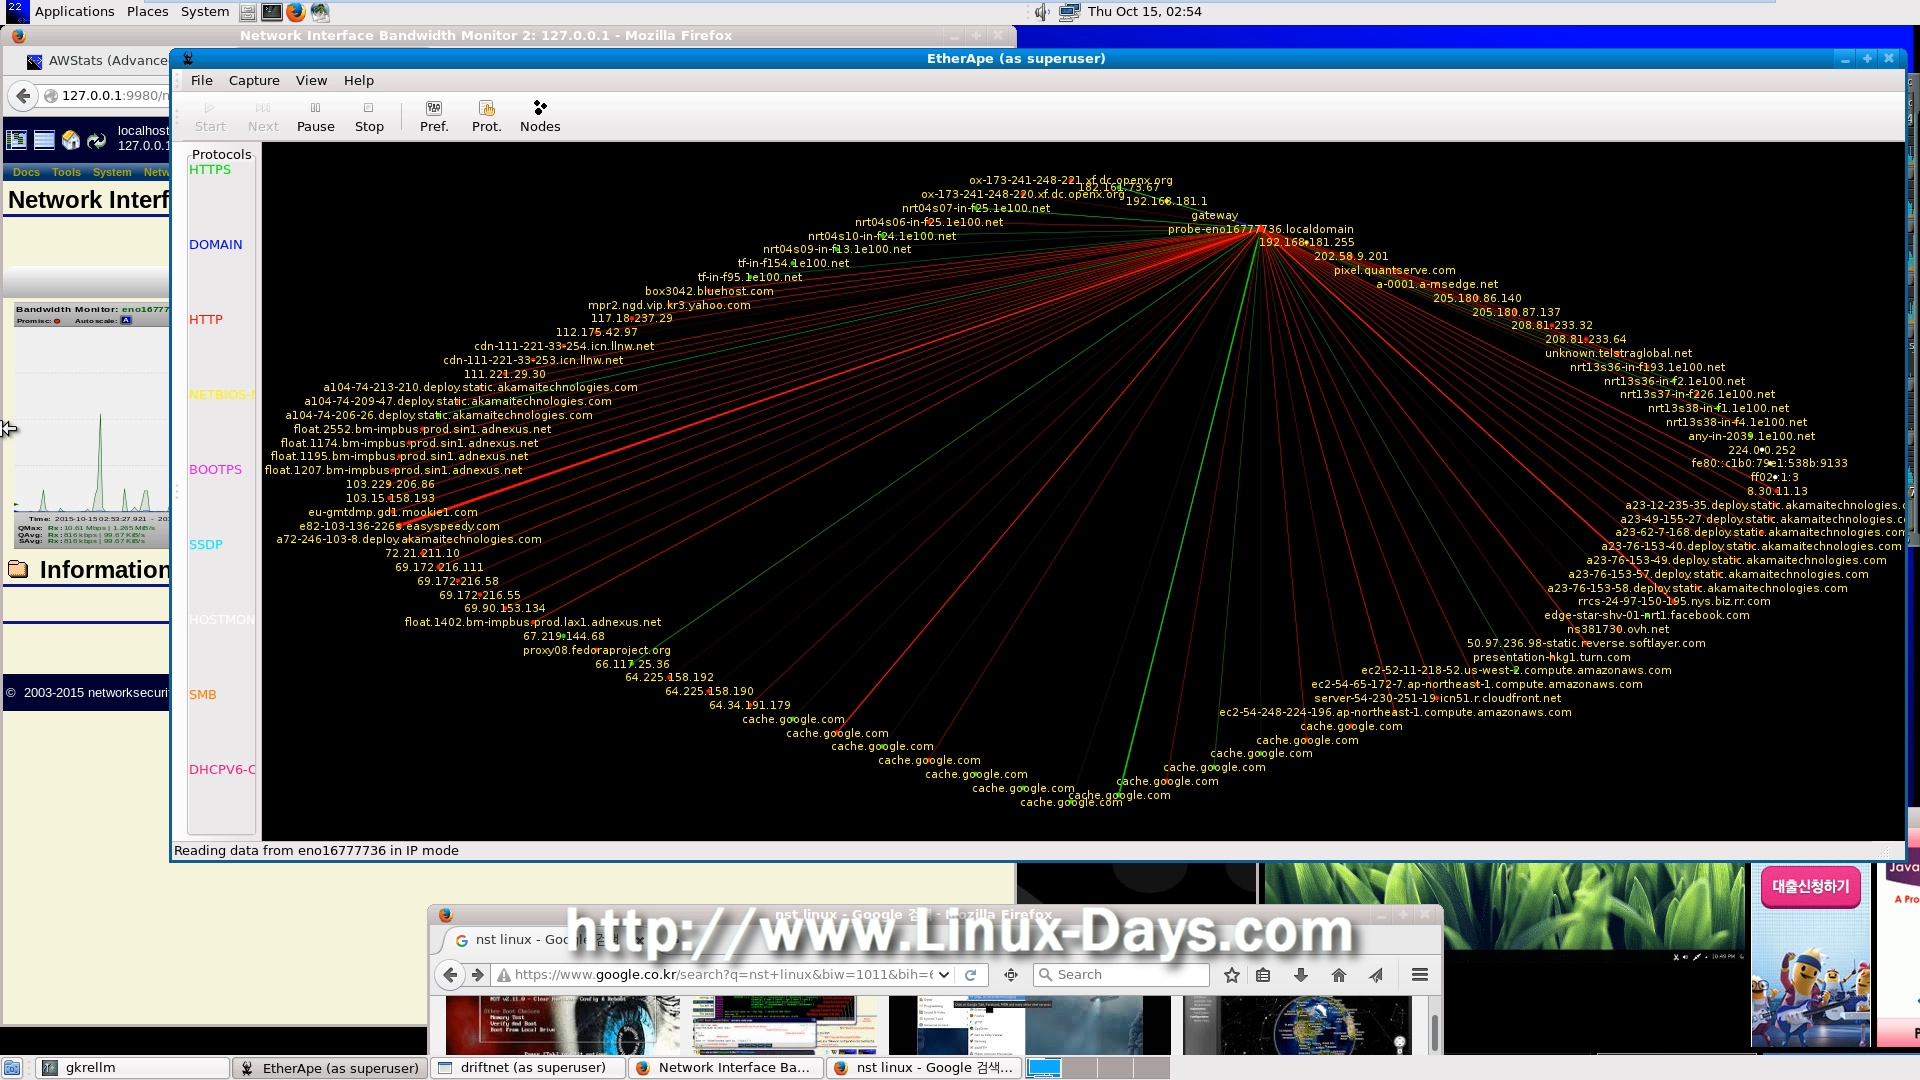This screenshot has height=1080, width=1920.
Task: Toggle Auto scale 'A' indicator in bandwidth monitor
Action: tap(126, 321)
